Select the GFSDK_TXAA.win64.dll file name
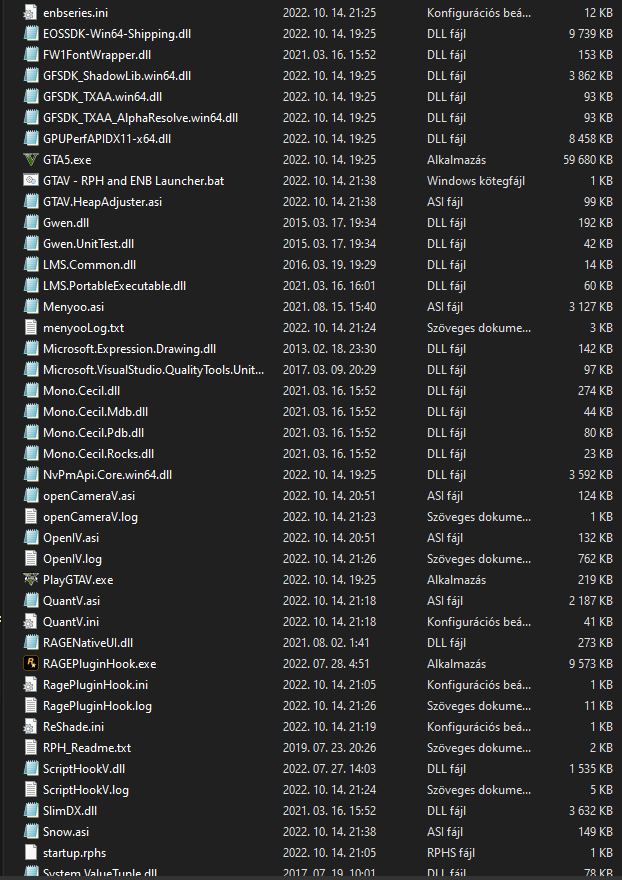 (103, 97)
